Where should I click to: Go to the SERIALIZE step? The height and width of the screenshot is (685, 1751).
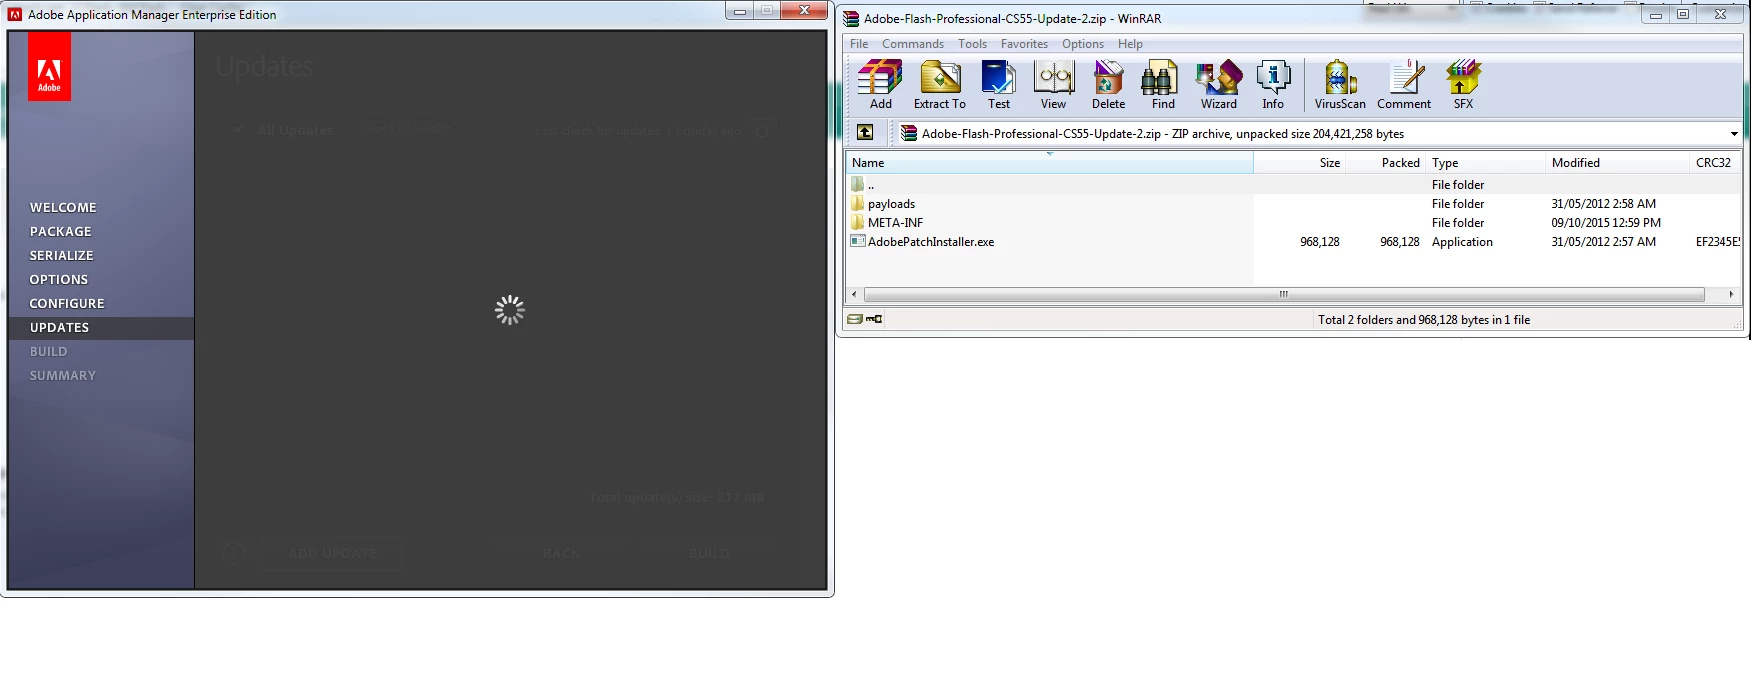[61, 255]
